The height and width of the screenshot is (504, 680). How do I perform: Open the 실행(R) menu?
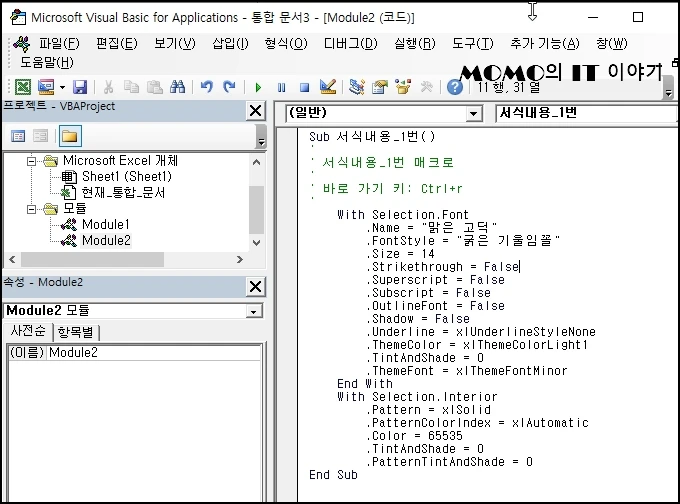point(415,43)
